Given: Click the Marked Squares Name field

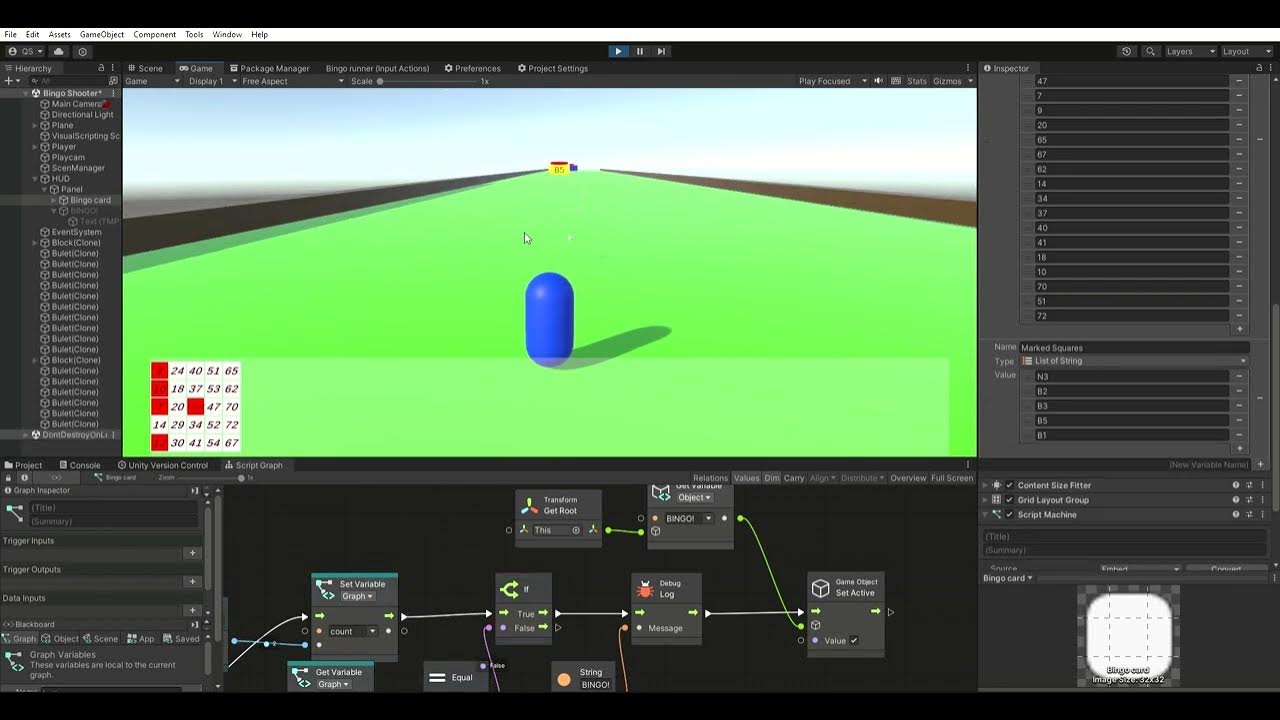Looking at the screenshot, I should point(1133,348).
